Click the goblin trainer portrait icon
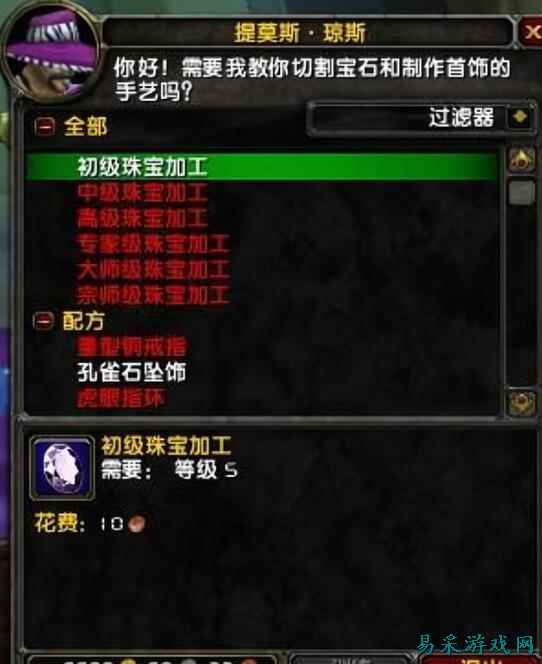542x664 pixels. (50, 52)
